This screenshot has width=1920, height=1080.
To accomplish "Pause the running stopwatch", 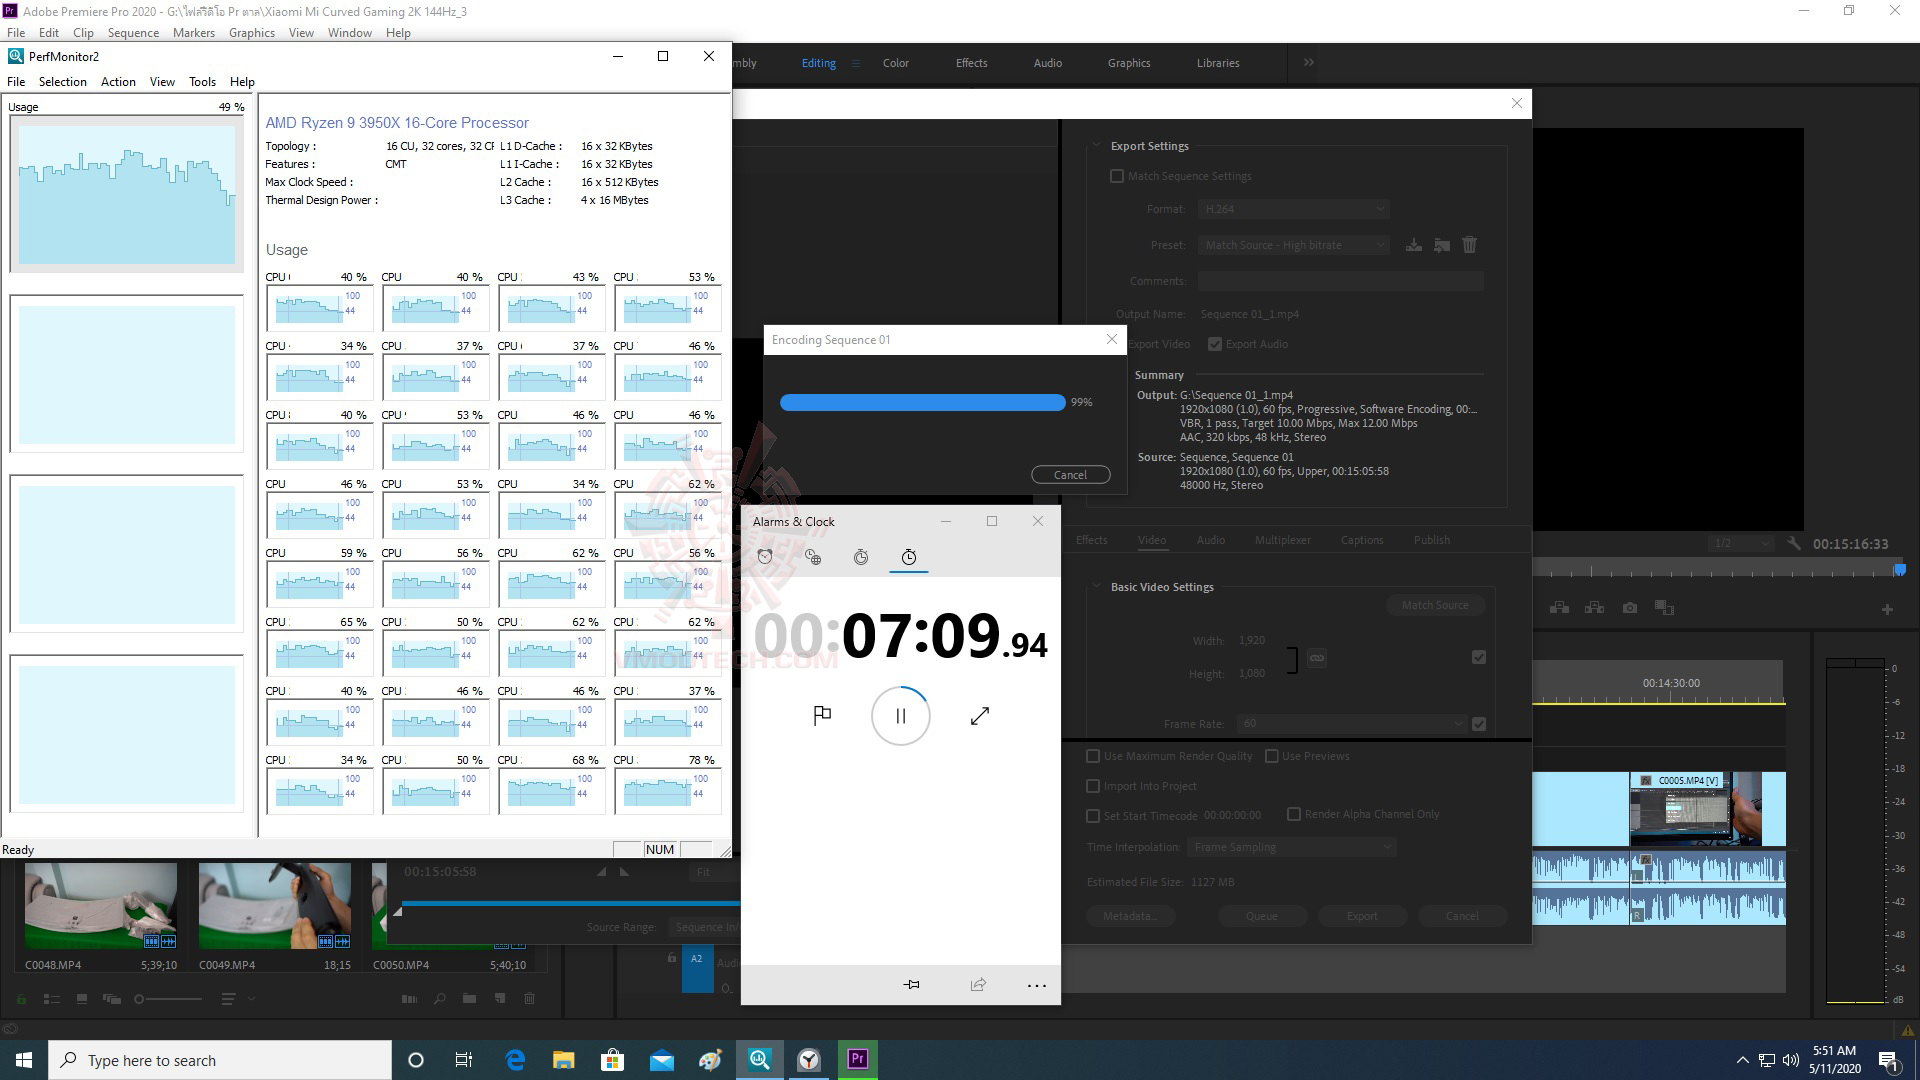I will (901, 716).
